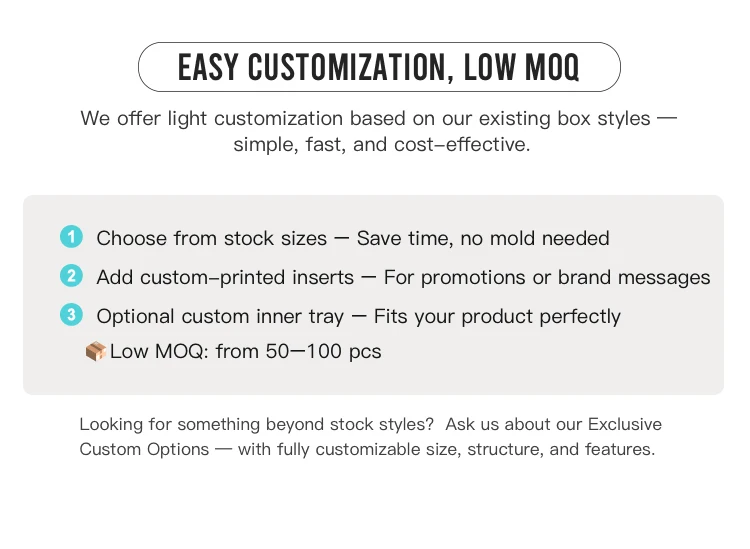
Task: Click 'Save time, no mold needed' phrase
Action: [483, 238]
